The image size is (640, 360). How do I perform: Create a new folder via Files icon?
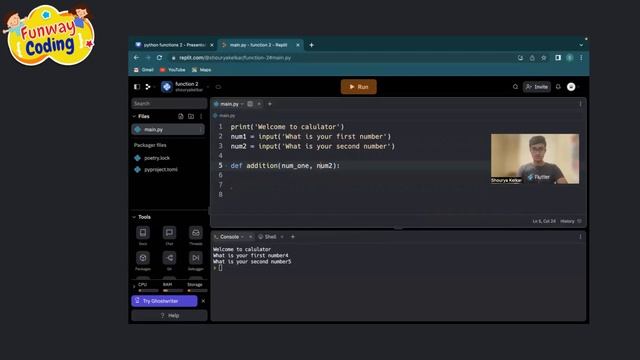(x=191, y=116)
